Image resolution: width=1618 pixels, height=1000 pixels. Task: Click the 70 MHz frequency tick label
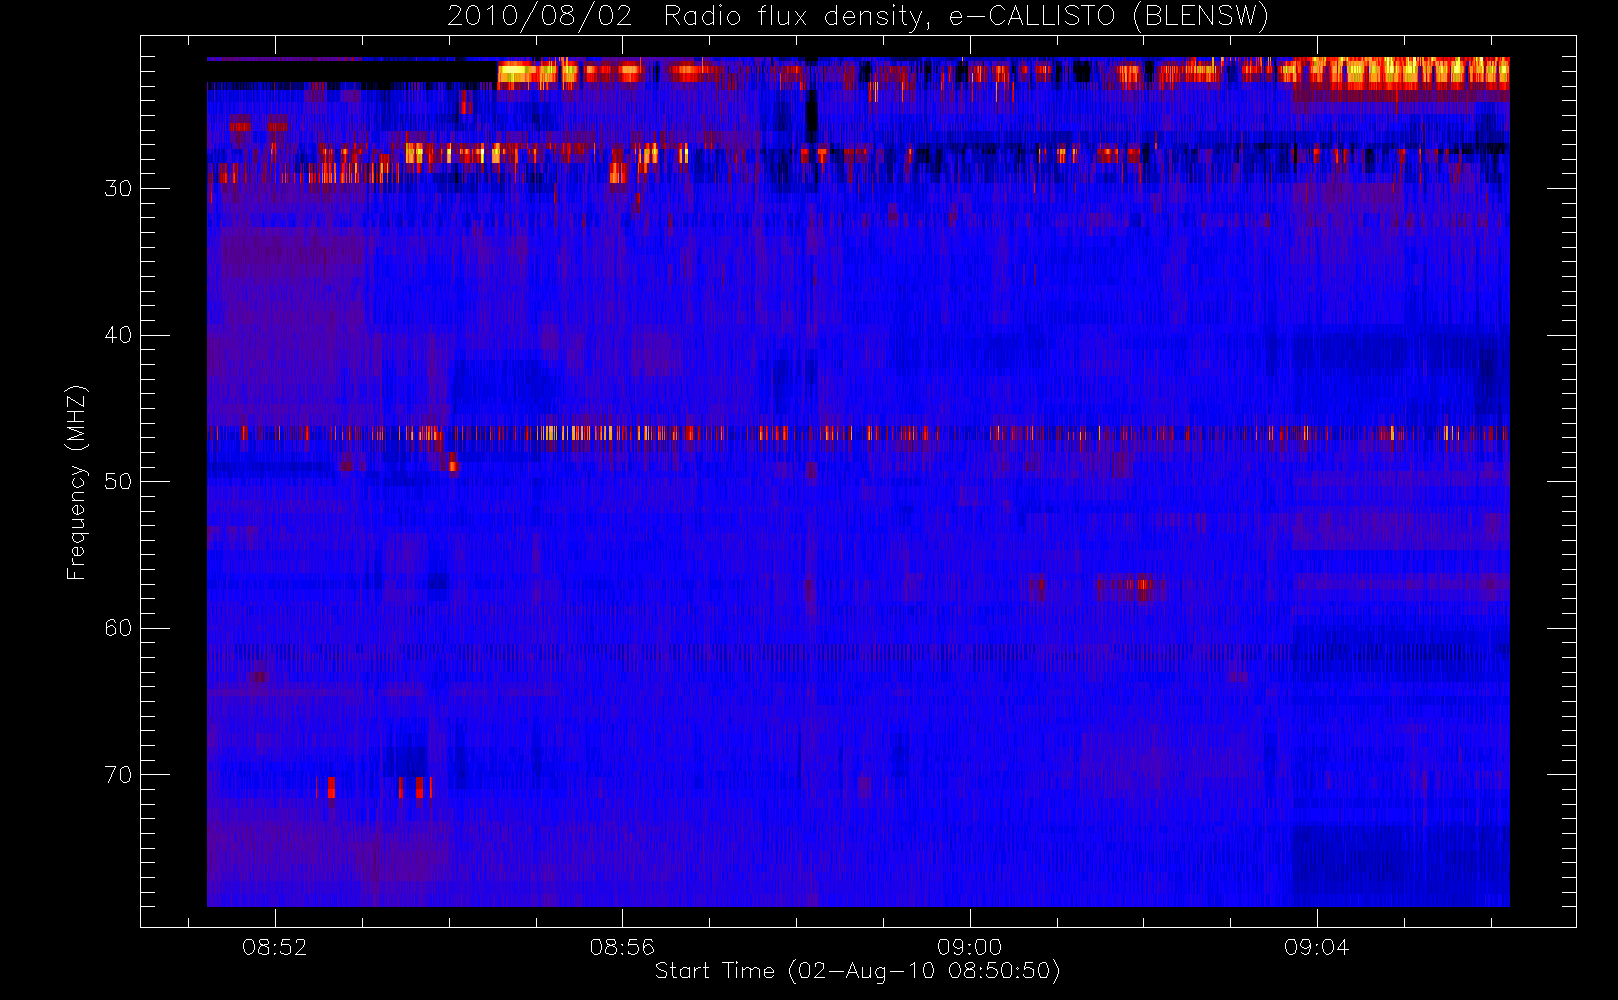point(118,775)
